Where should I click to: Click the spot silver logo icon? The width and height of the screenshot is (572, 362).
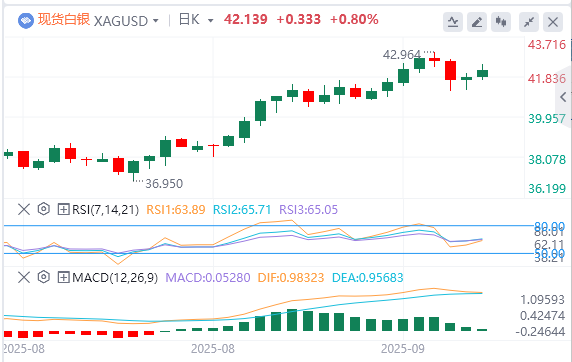click(26, 20)
